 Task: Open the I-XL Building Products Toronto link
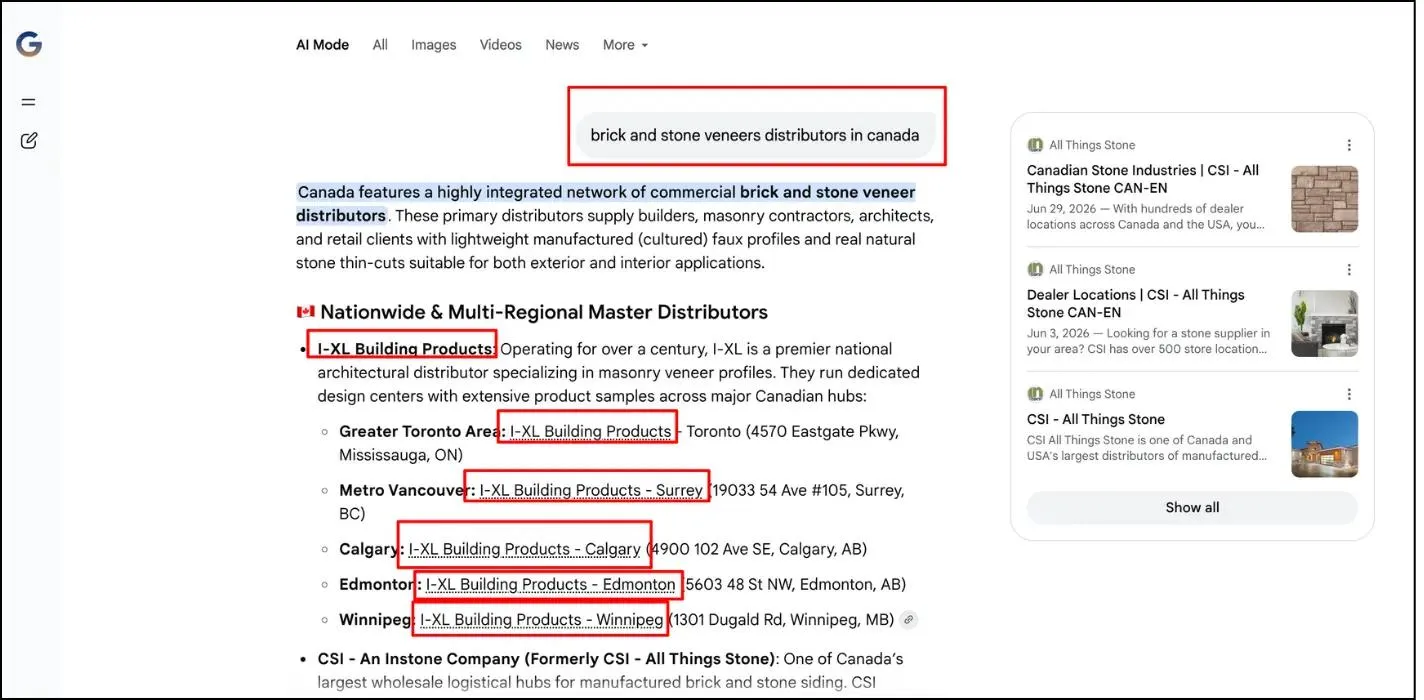[590, 432]
